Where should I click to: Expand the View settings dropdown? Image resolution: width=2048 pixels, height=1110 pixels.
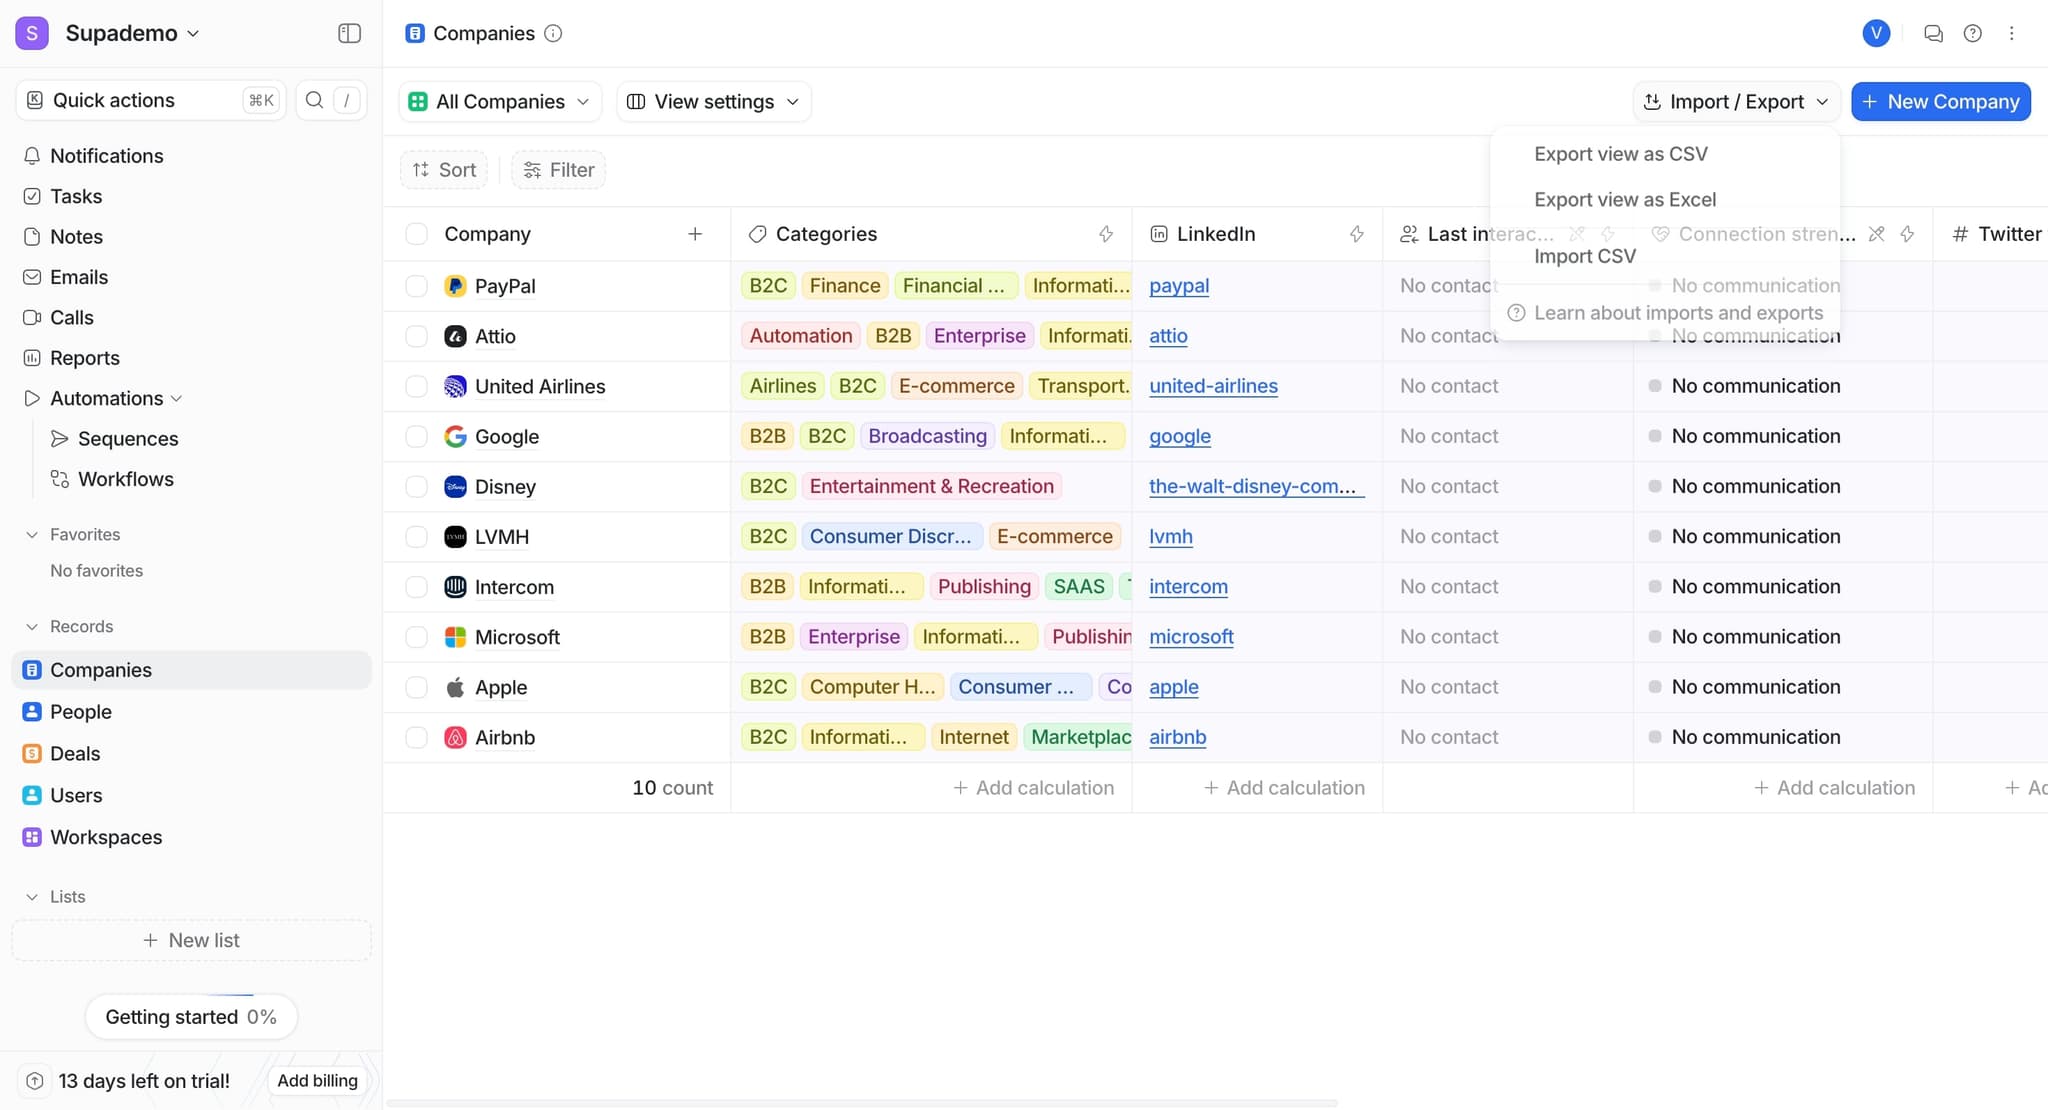tap(713, 102)
